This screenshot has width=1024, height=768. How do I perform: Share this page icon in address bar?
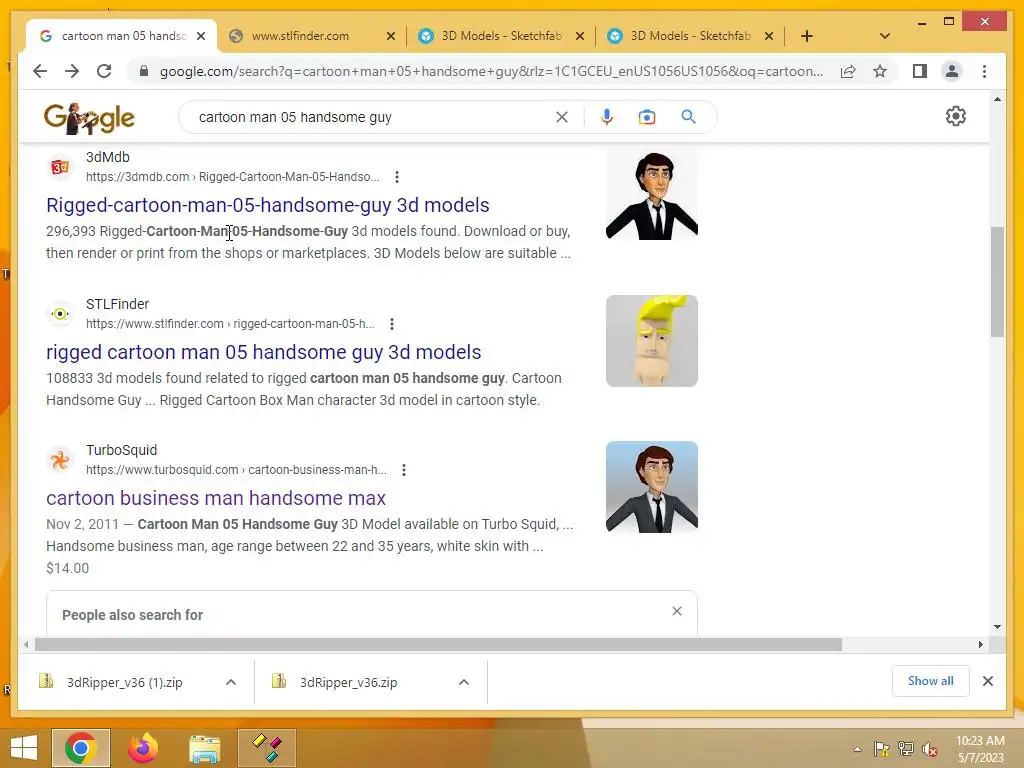point(848,71)
